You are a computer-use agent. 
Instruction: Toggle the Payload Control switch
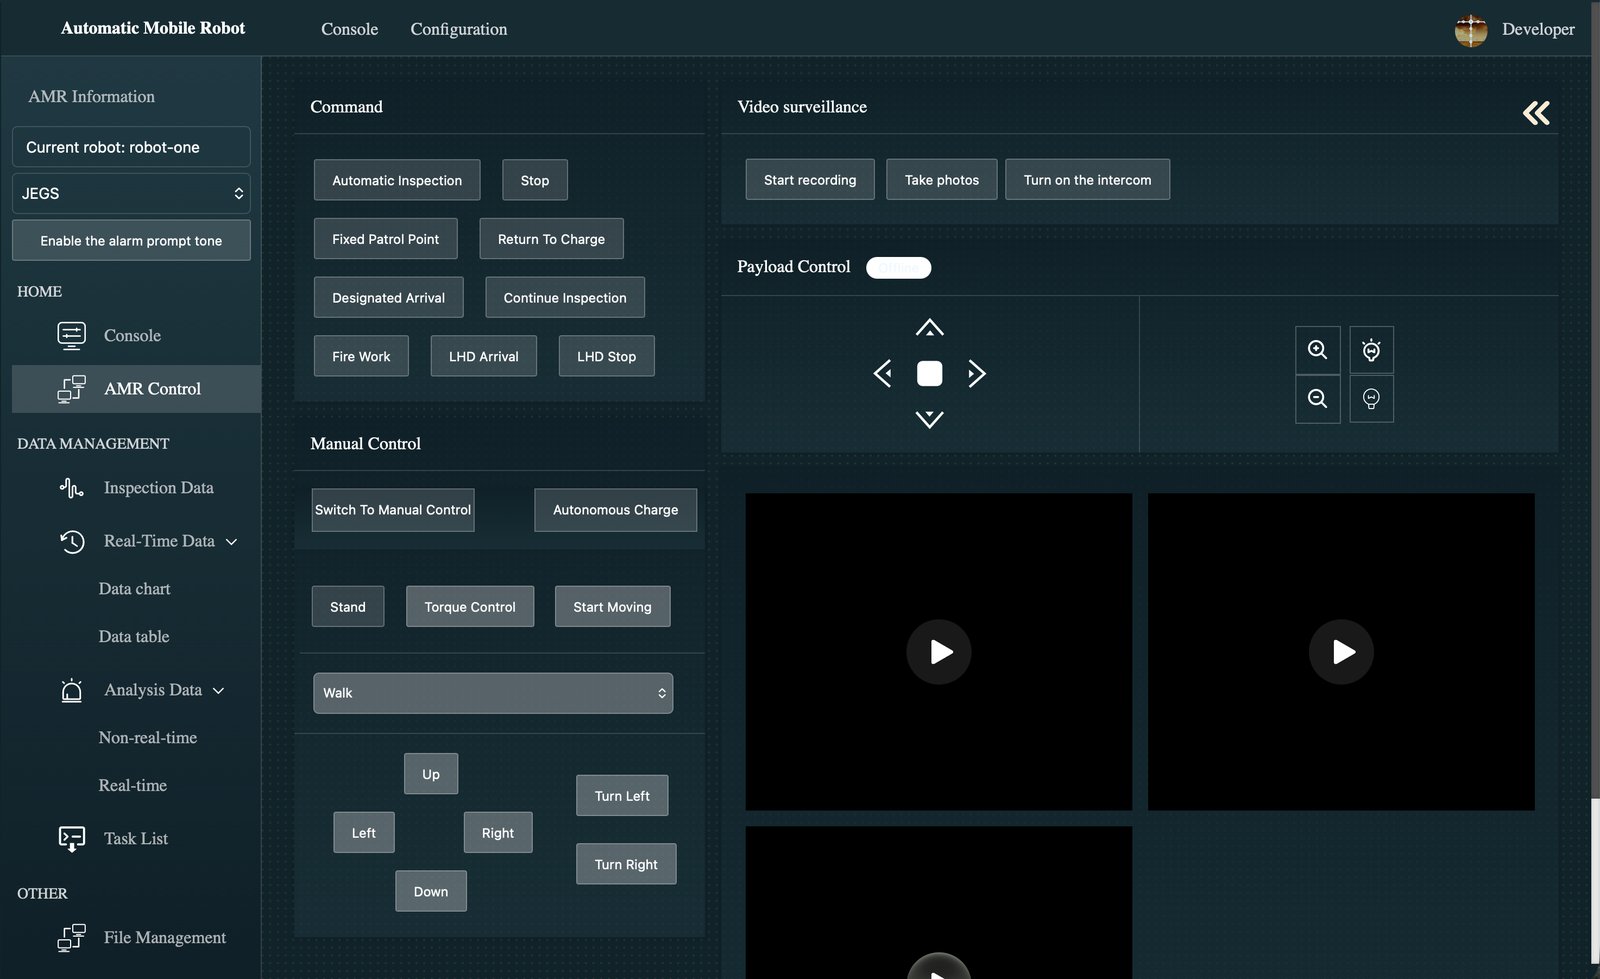coord(898,267)
